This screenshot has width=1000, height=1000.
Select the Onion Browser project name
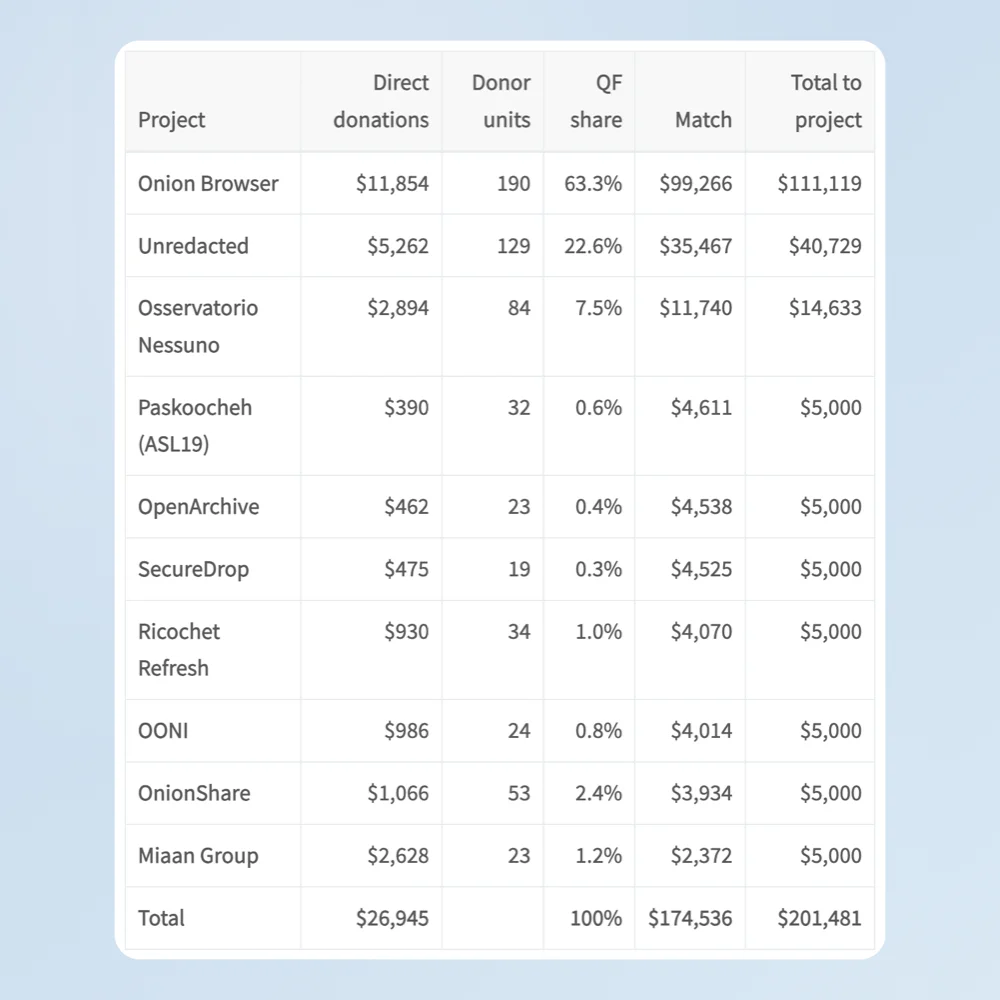pos(208,184)
